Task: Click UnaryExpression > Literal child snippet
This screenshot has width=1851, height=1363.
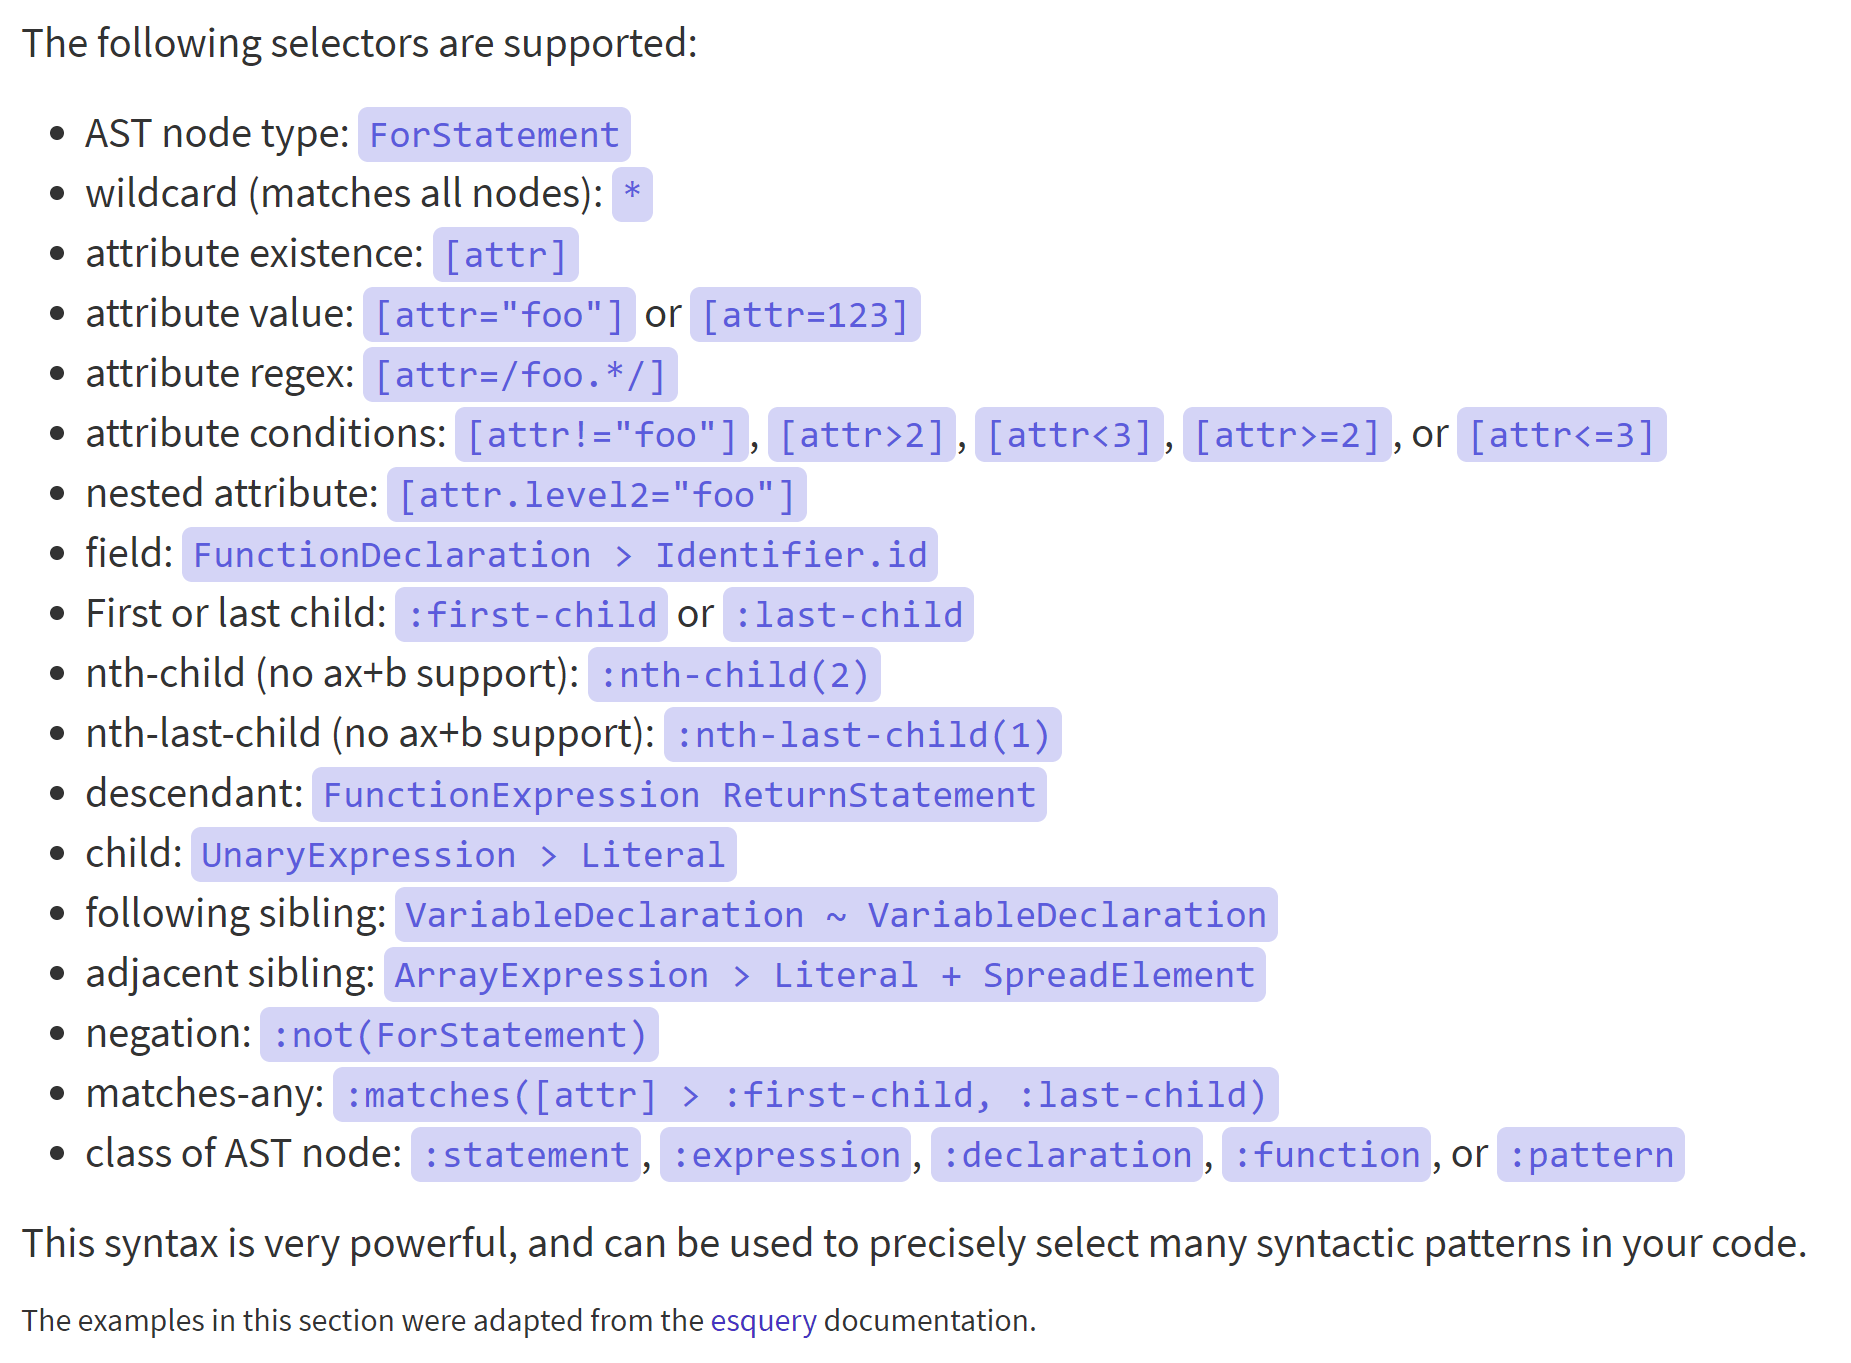Action: pos(463,855)
